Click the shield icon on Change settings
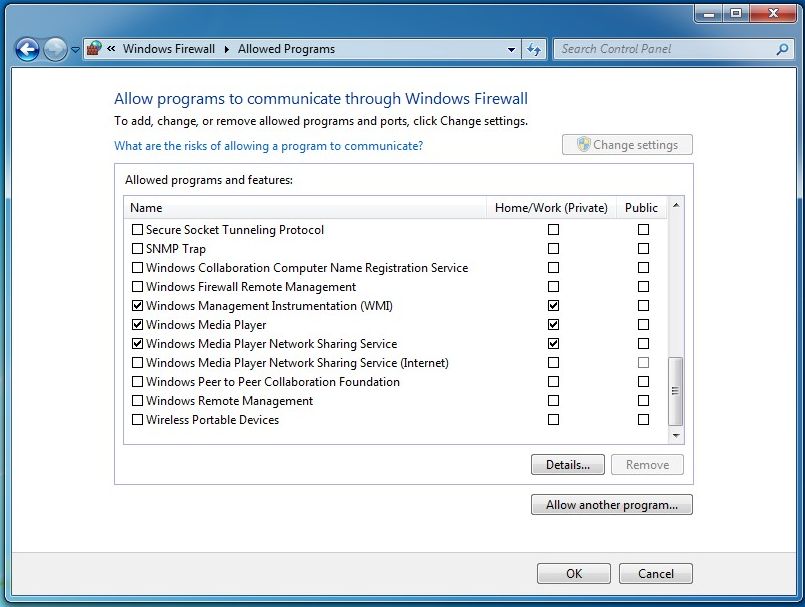Screen dimensions: 805x607 584,144
